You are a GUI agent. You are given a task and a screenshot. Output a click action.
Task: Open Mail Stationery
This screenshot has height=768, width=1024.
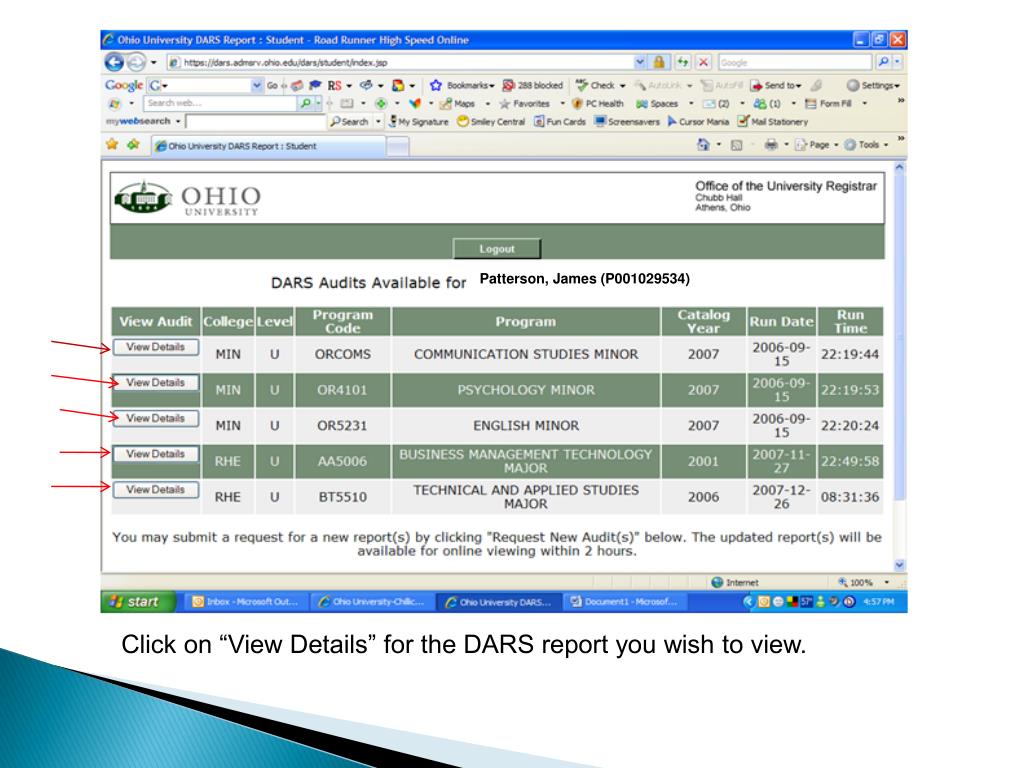coord(773,121)
